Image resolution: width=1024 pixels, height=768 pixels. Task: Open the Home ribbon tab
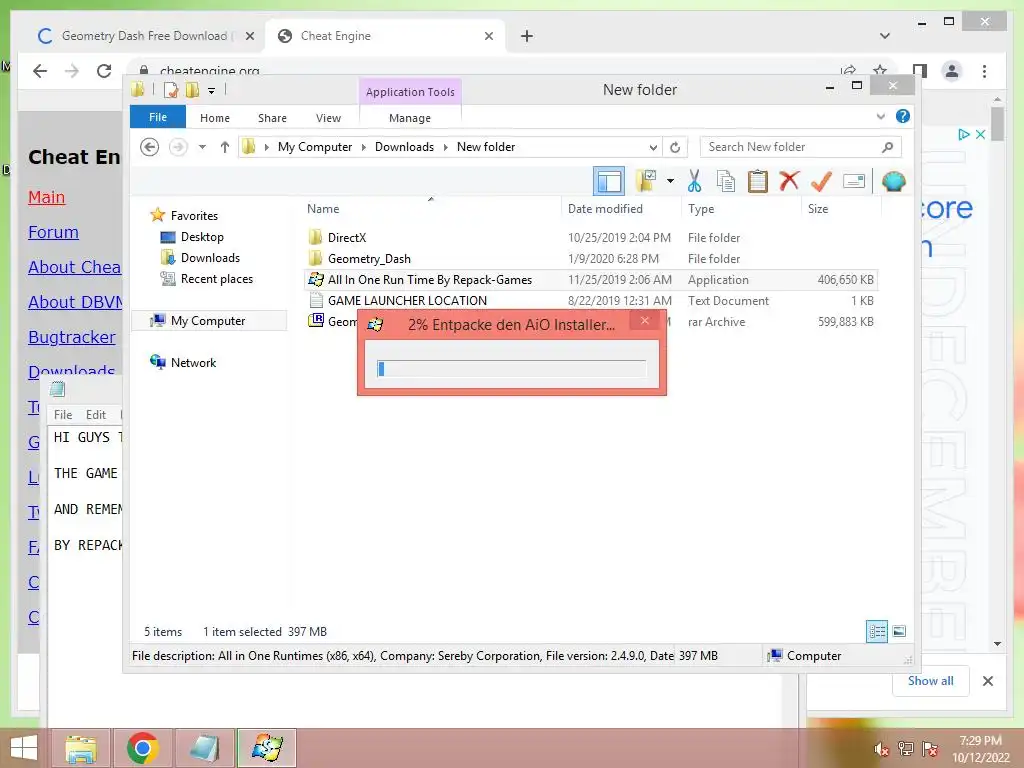pos(215,118)
